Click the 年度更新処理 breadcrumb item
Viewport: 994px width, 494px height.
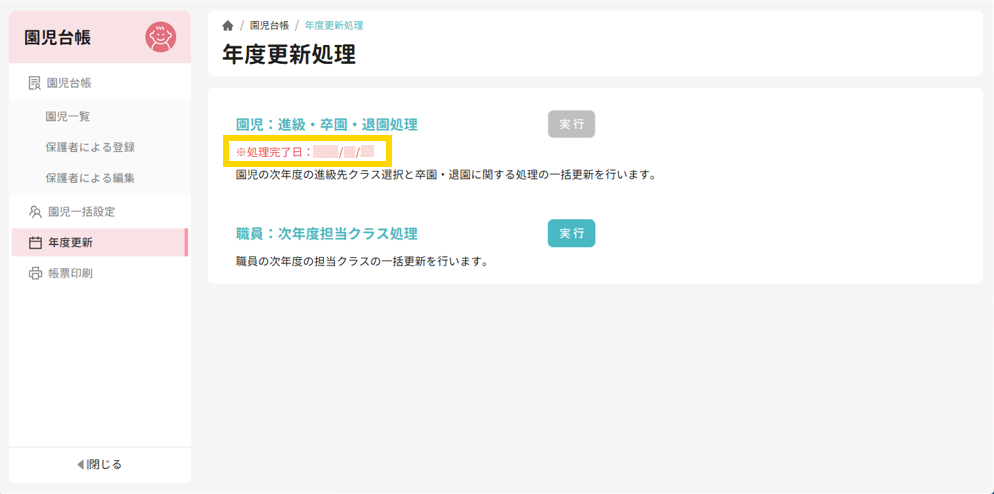[x=334, y=26]
